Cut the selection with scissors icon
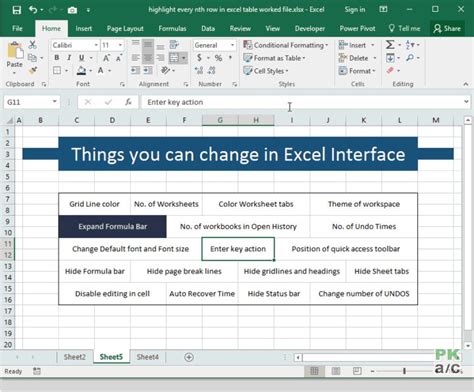Screen dimensions: 474x392 click(x=32, y=45)
